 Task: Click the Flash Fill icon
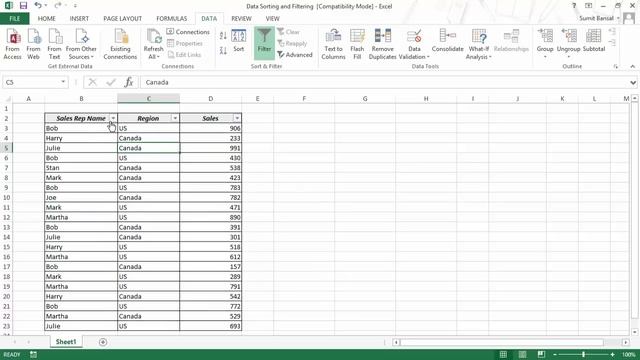tap(357, 44)
